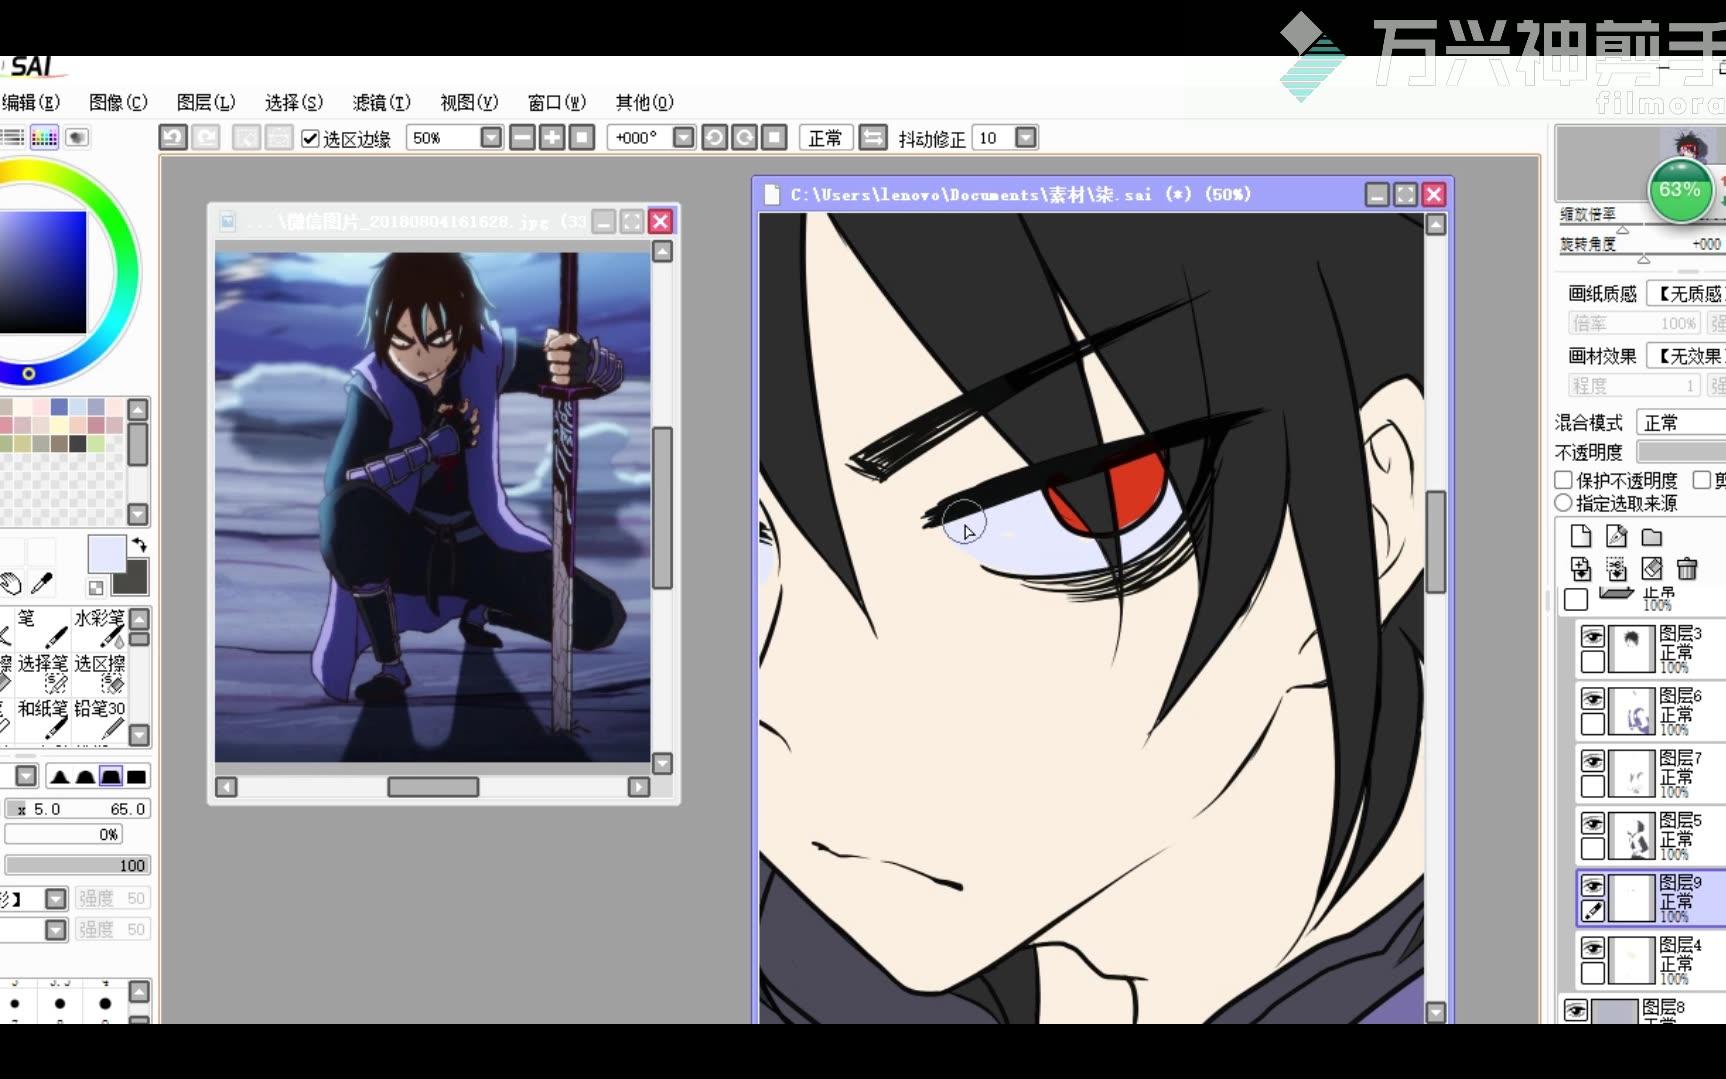The image size is (1726, 1079).
Task: Toggle the 选区边缘 checkbox
Action: [x=310, y=138]
